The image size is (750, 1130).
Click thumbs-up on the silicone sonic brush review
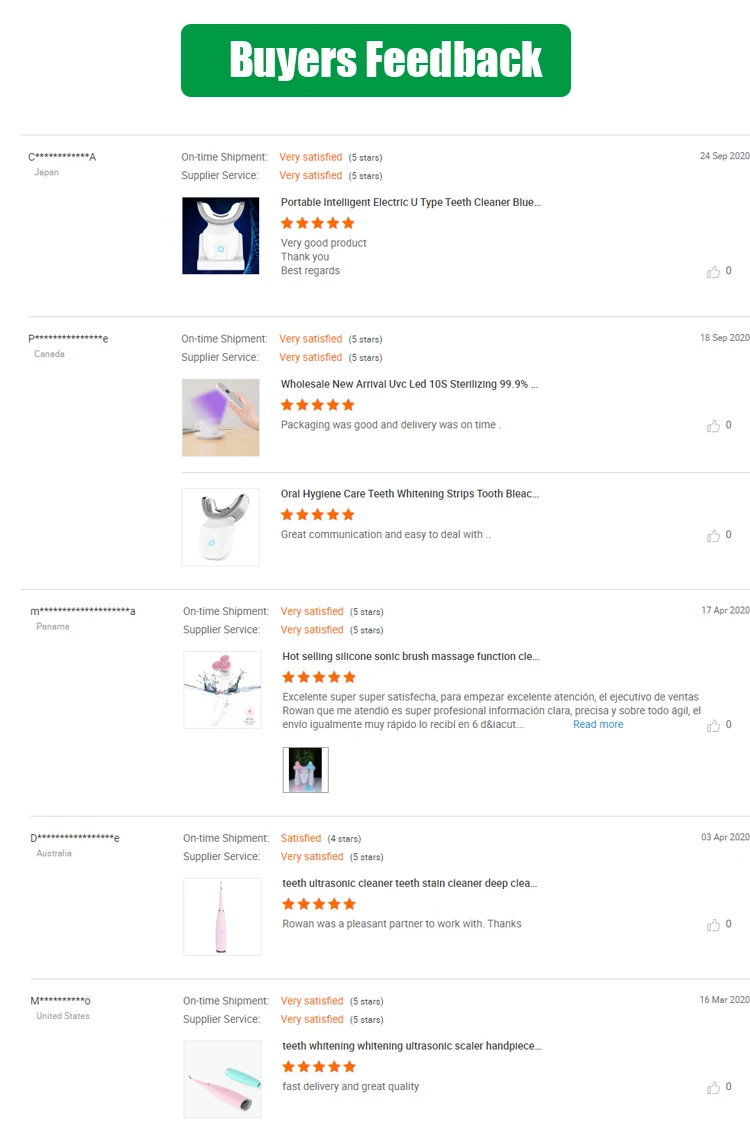point(713,725)
